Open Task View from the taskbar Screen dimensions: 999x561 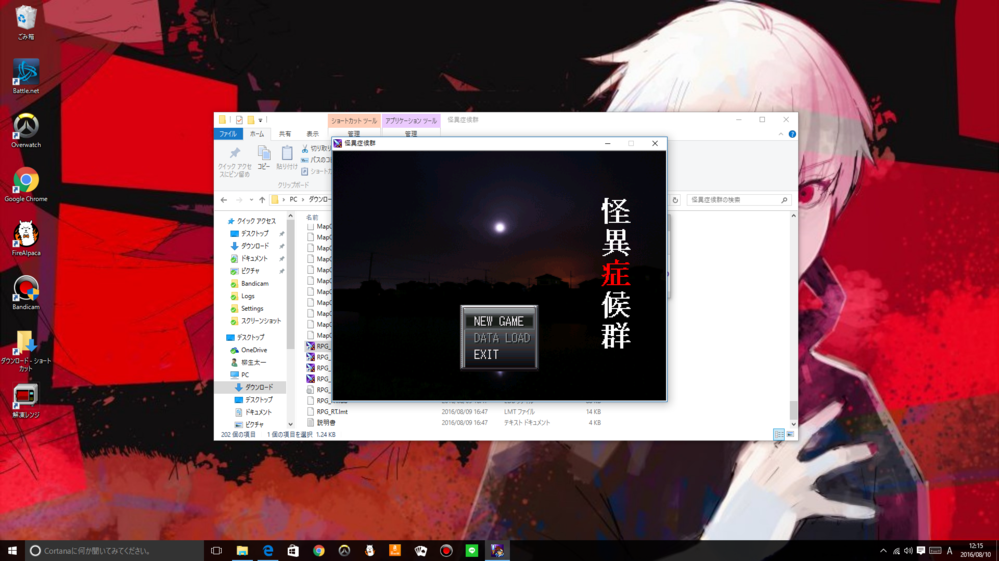(217, 551)
